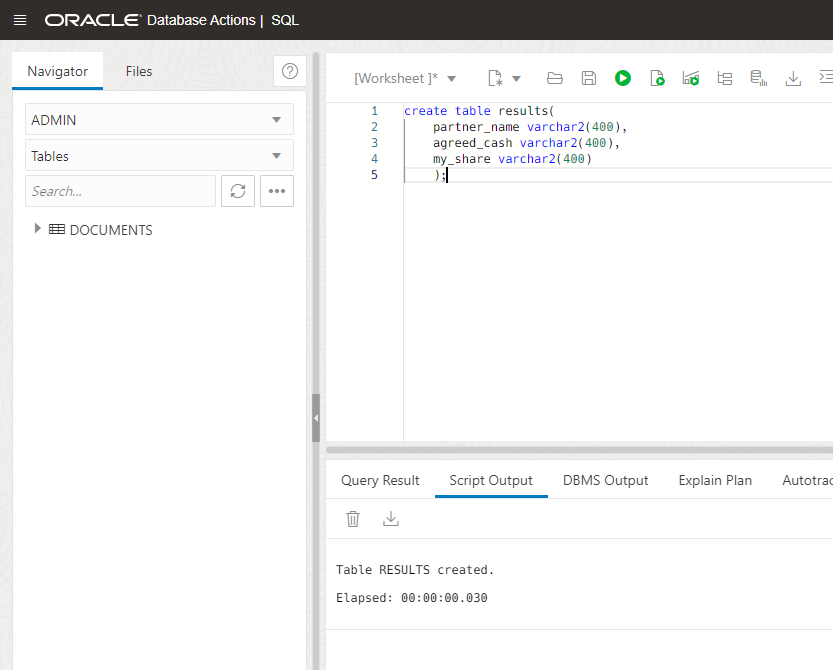Click the Download editor content icon
Viewport: 833px width, 670px height.
point(793,78)
